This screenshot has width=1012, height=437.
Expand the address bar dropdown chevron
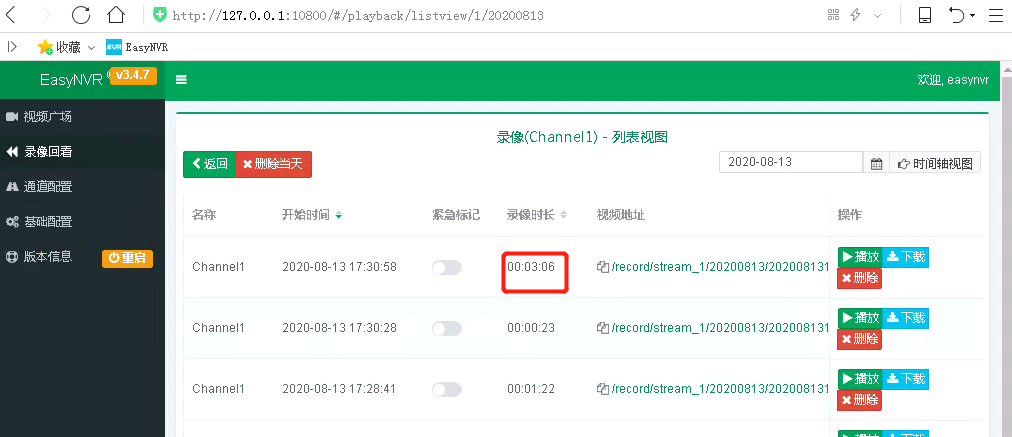click(877, 15)
